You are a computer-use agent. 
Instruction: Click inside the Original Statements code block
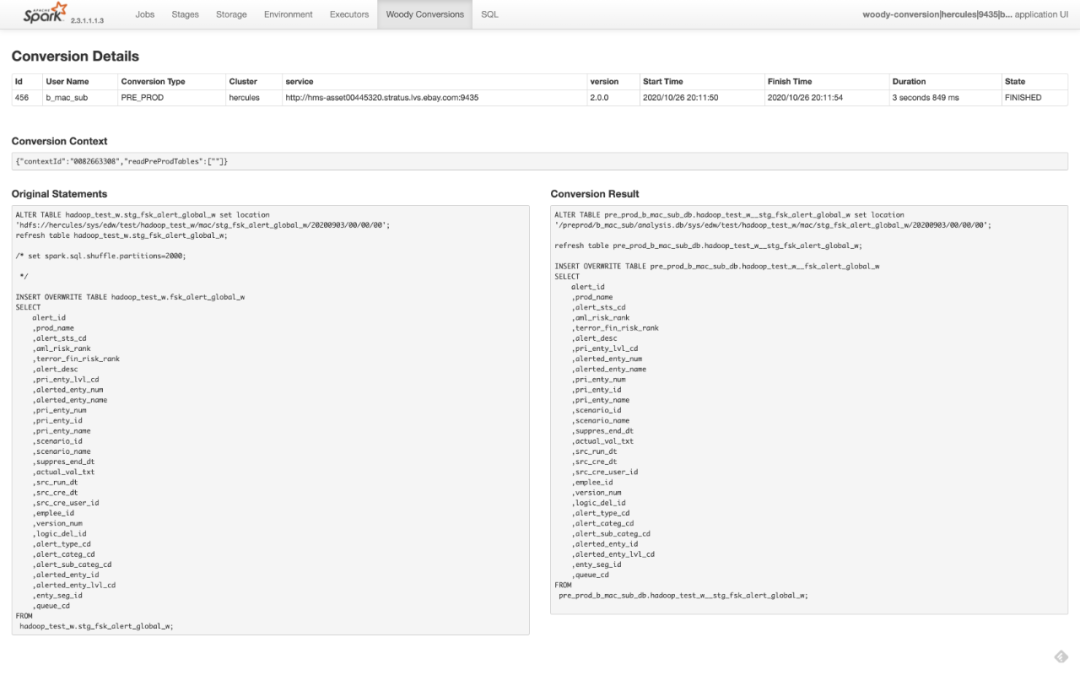270,420
